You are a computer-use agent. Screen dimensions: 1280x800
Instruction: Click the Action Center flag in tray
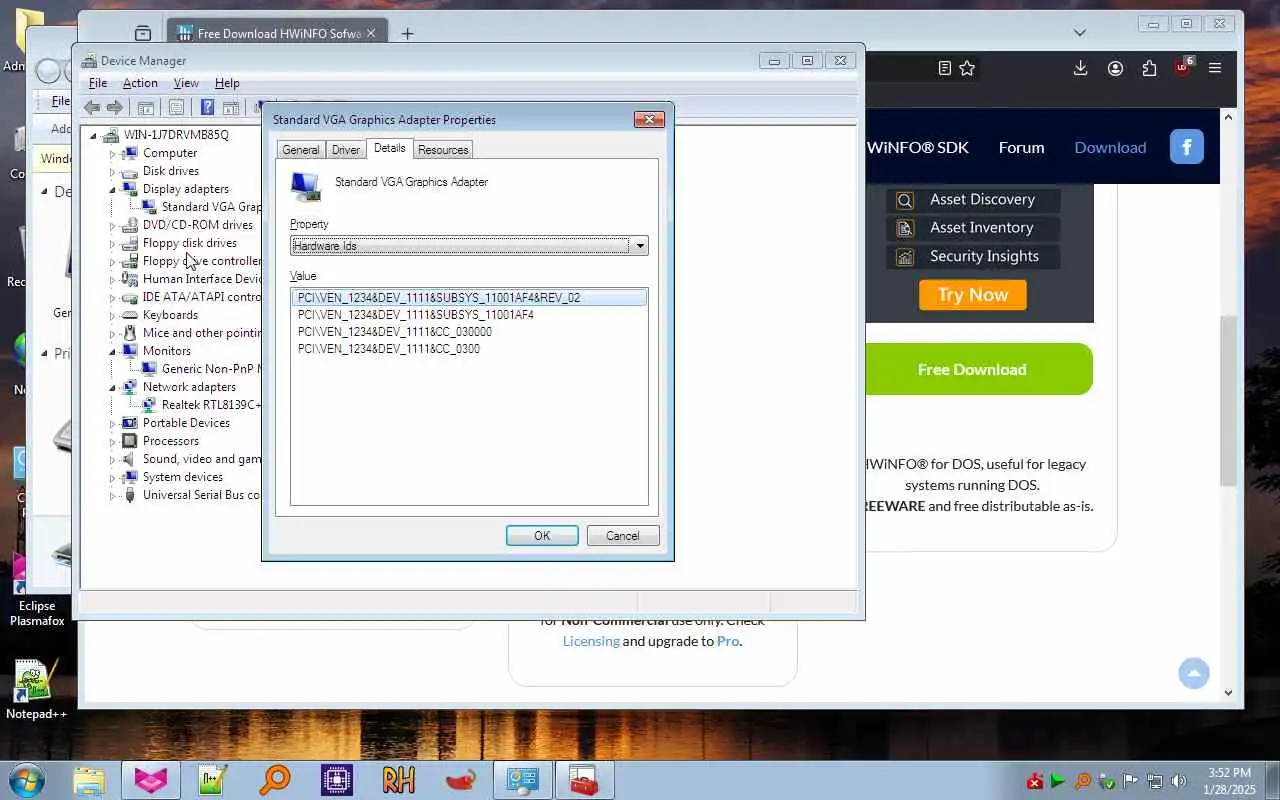pyautogui.click(x=1131, y=781)
